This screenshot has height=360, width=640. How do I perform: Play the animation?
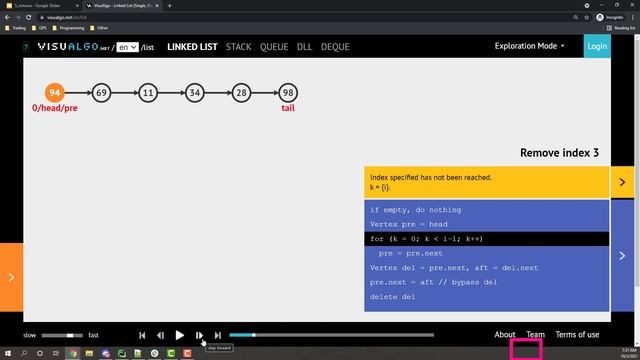click(180, 335)
